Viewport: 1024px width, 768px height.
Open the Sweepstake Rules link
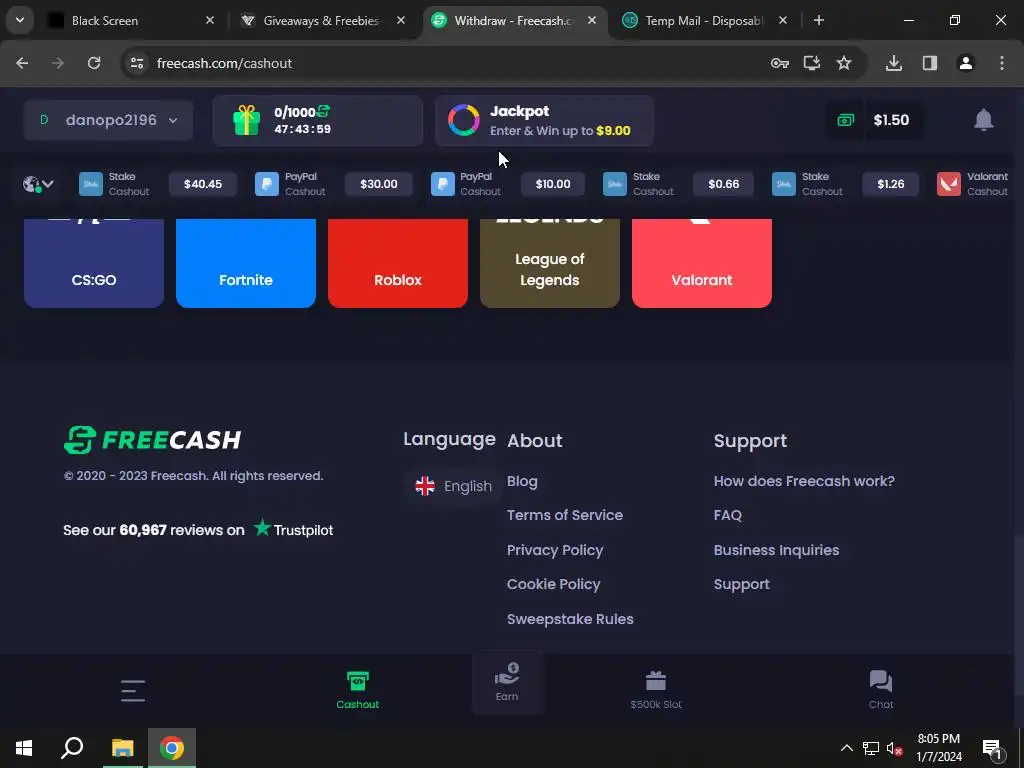click(570, 619)
